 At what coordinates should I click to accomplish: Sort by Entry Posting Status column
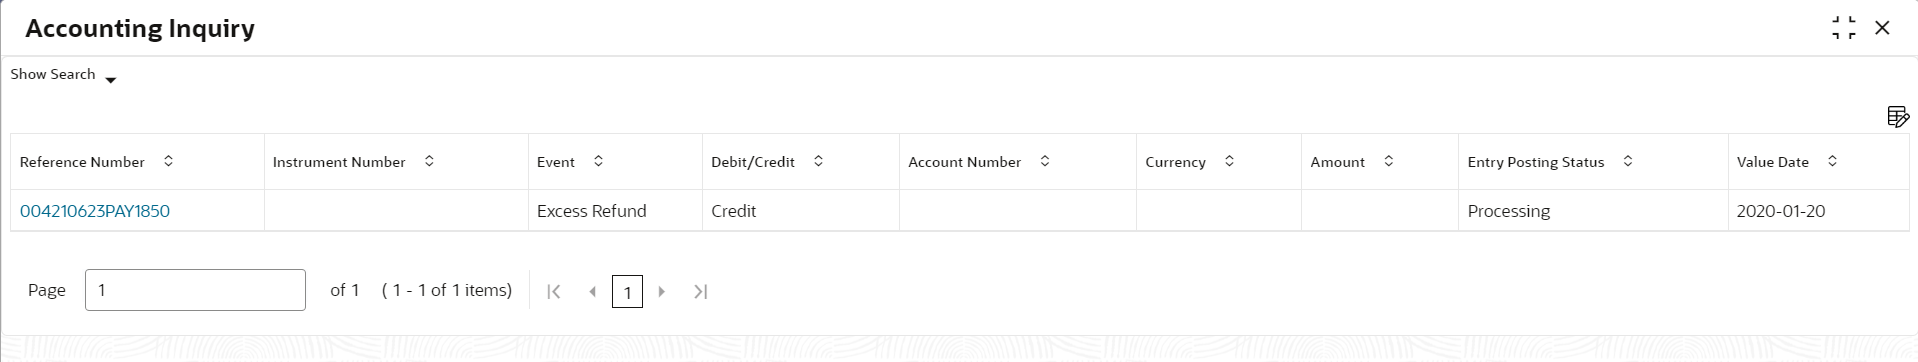coord(1628,161)
